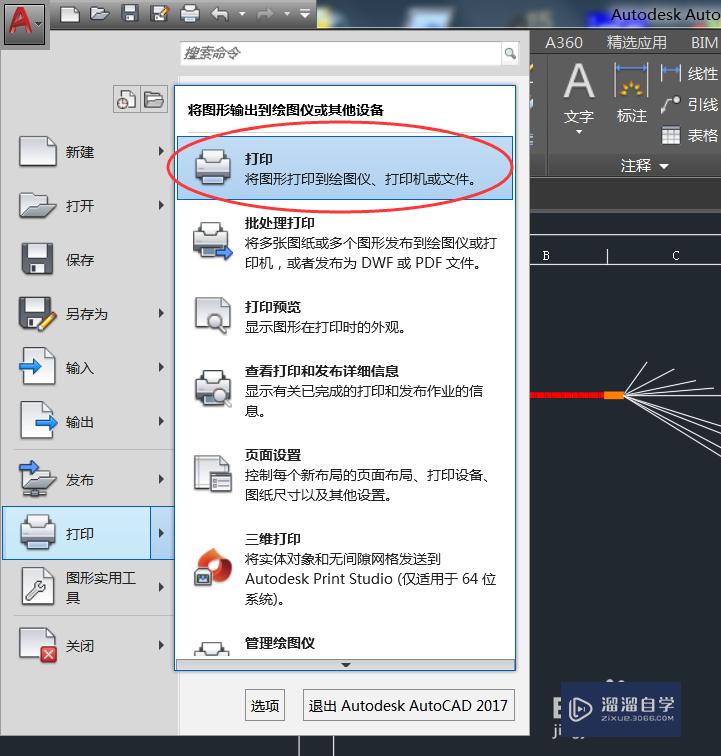The width and height of the screenshot is (721, 756).
Task: Select 另存为 in the application menu
Action: pos(87,314)
